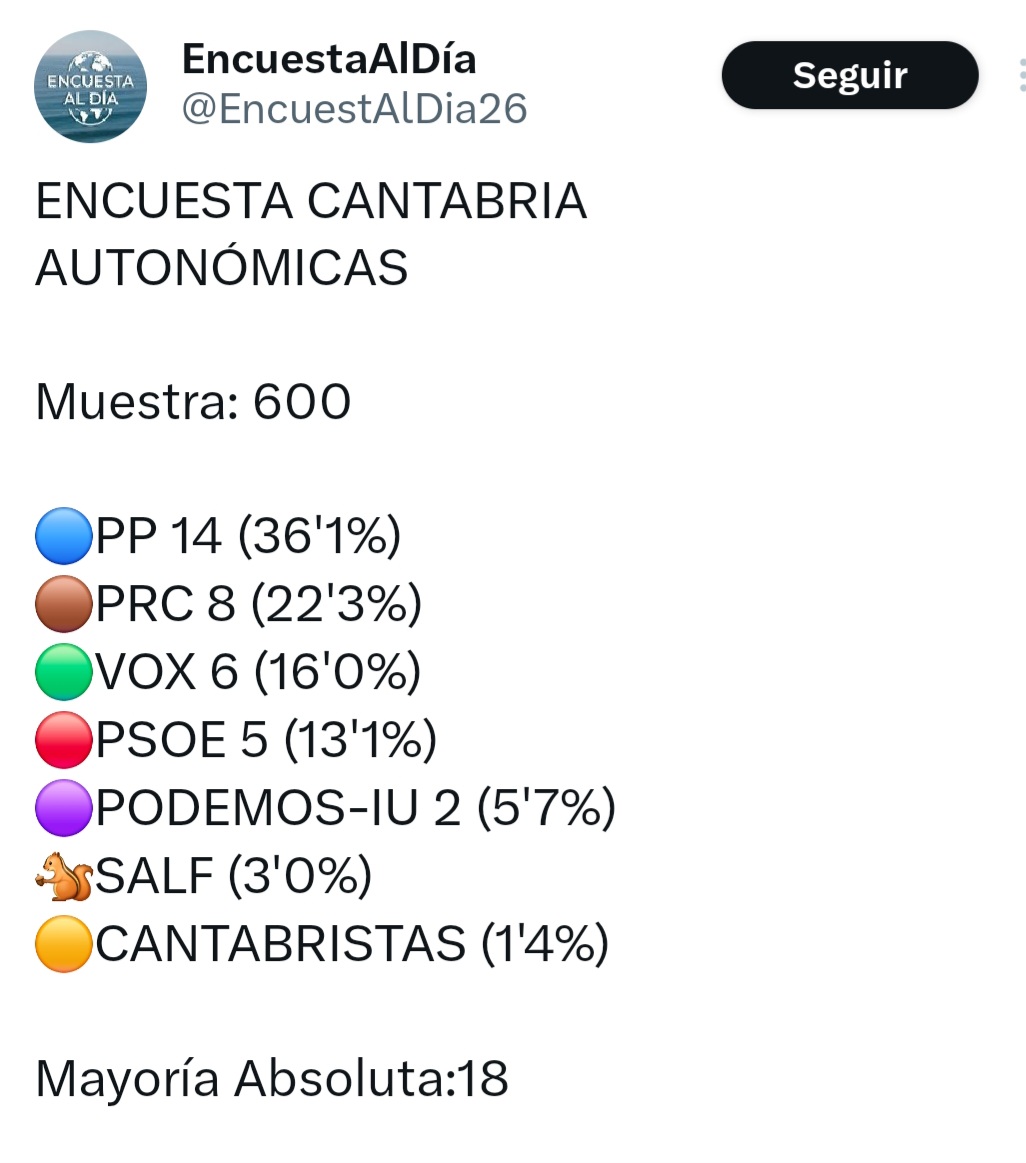This screenshot has height=1163, width=1026.
Task: Click the Mayoría Absoluta:18 line
Action: (x=272, y=1079)
